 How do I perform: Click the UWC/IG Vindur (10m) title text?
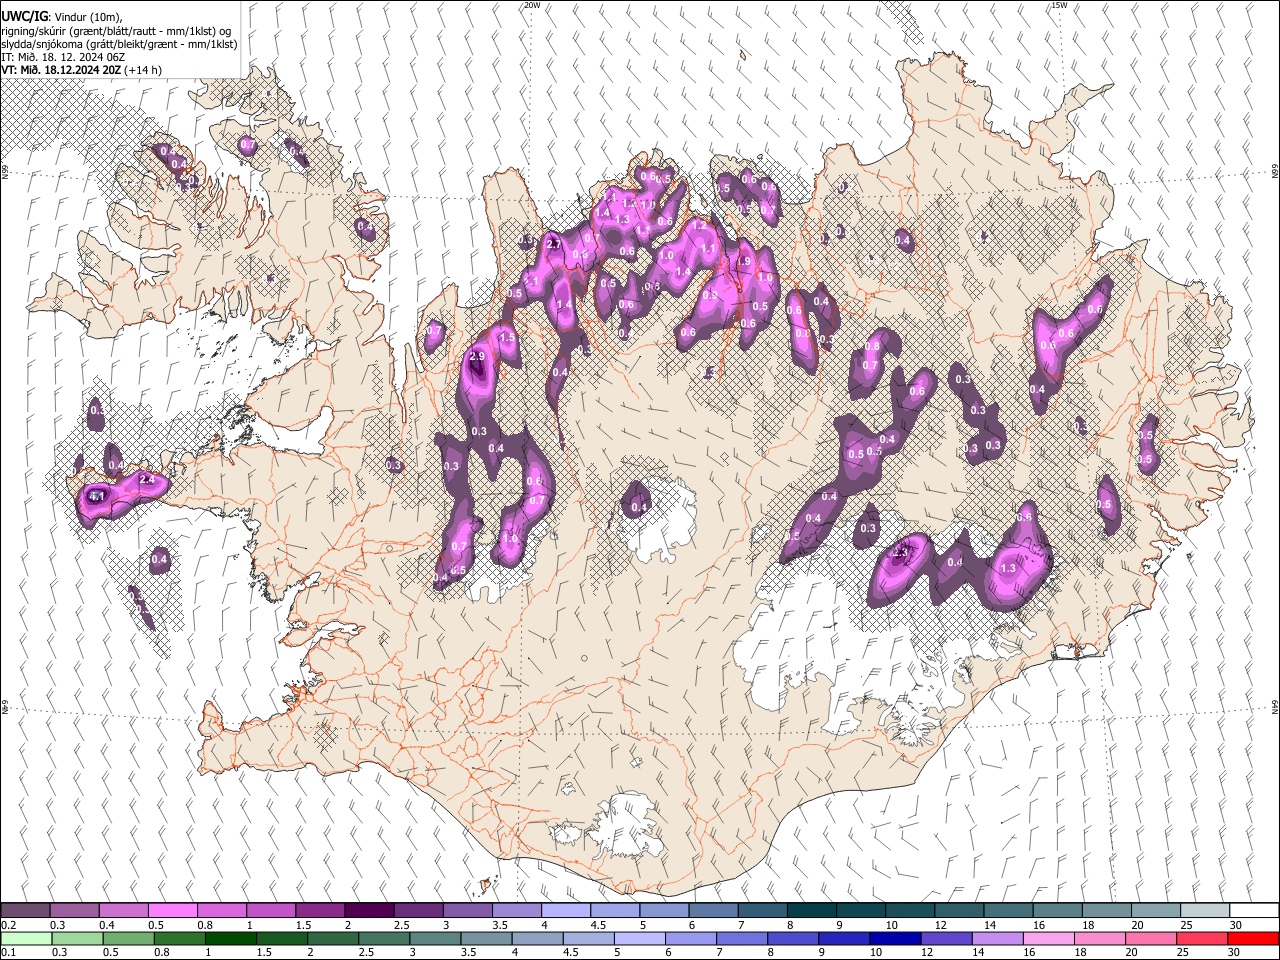[x=63, y=17]
